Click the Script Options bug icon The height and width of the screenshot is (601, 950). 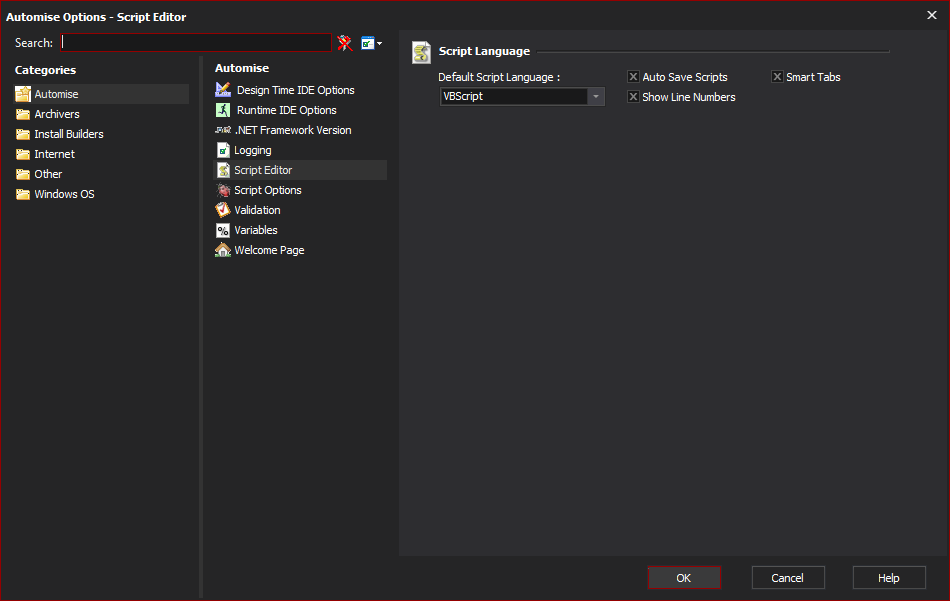[x=223, y=190]
